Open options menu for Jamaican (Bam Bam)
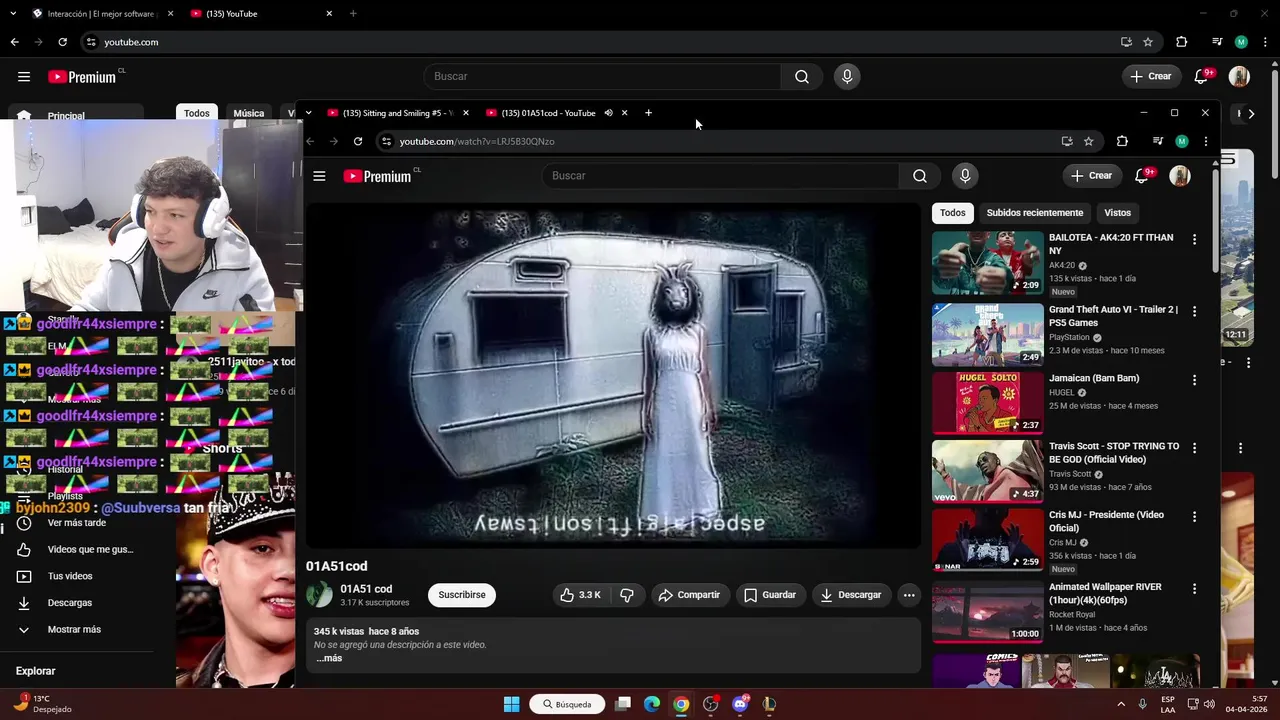1280x720 pixels. pos(1193,380)
